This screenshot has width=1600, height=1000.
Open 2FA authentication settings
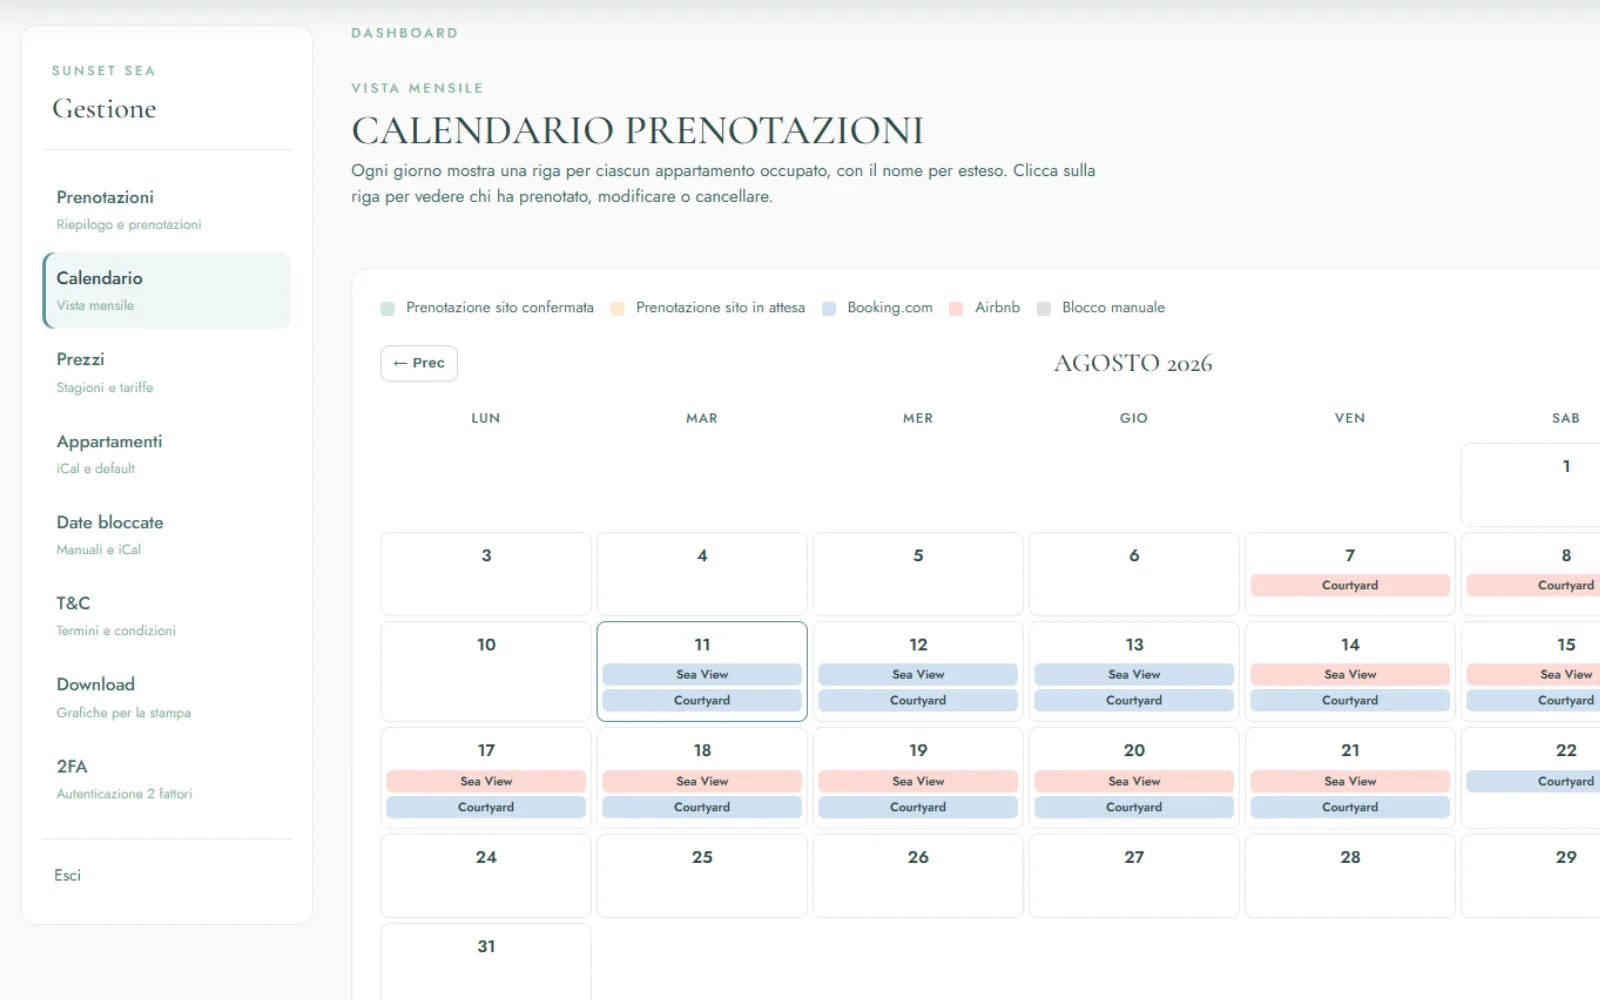167,778
